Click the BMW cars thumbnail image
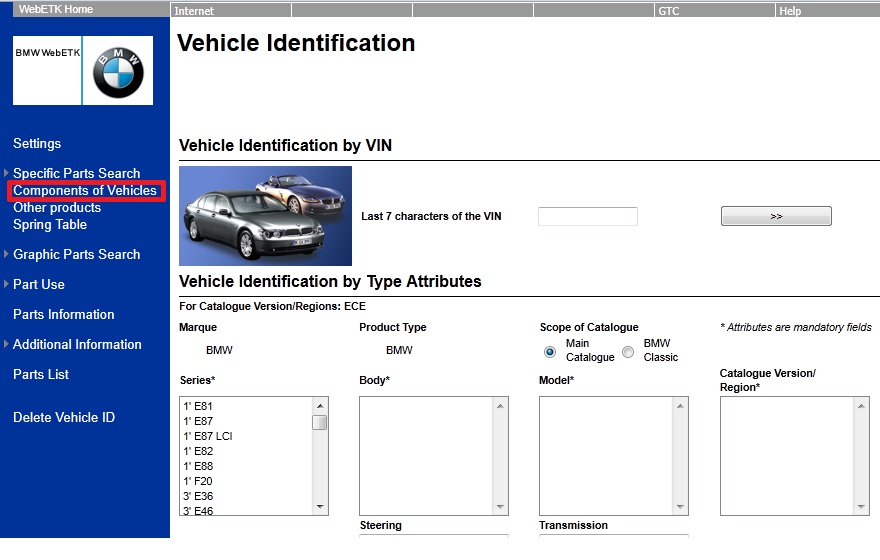Viewport: 880px width, 560px height. (x=265, y=216)
